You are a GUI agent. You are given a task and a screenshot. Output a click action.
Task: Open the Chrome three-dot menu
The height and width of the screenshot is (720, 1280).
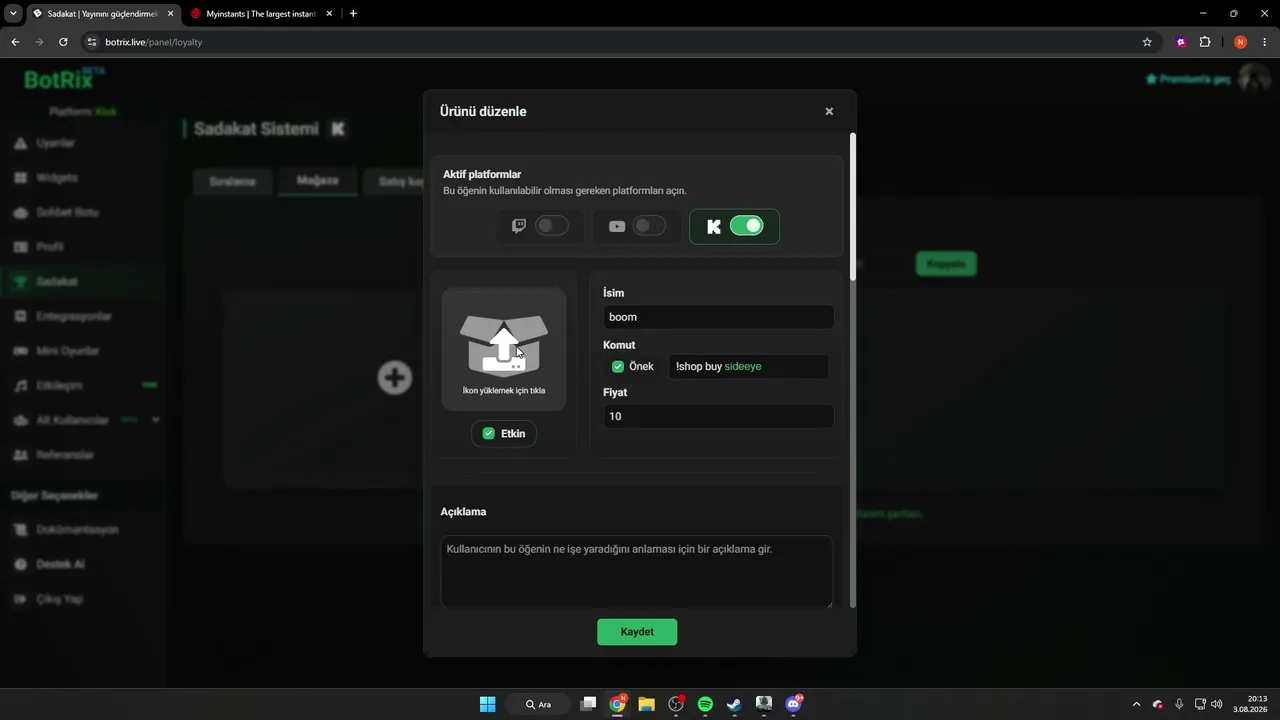1265,42
